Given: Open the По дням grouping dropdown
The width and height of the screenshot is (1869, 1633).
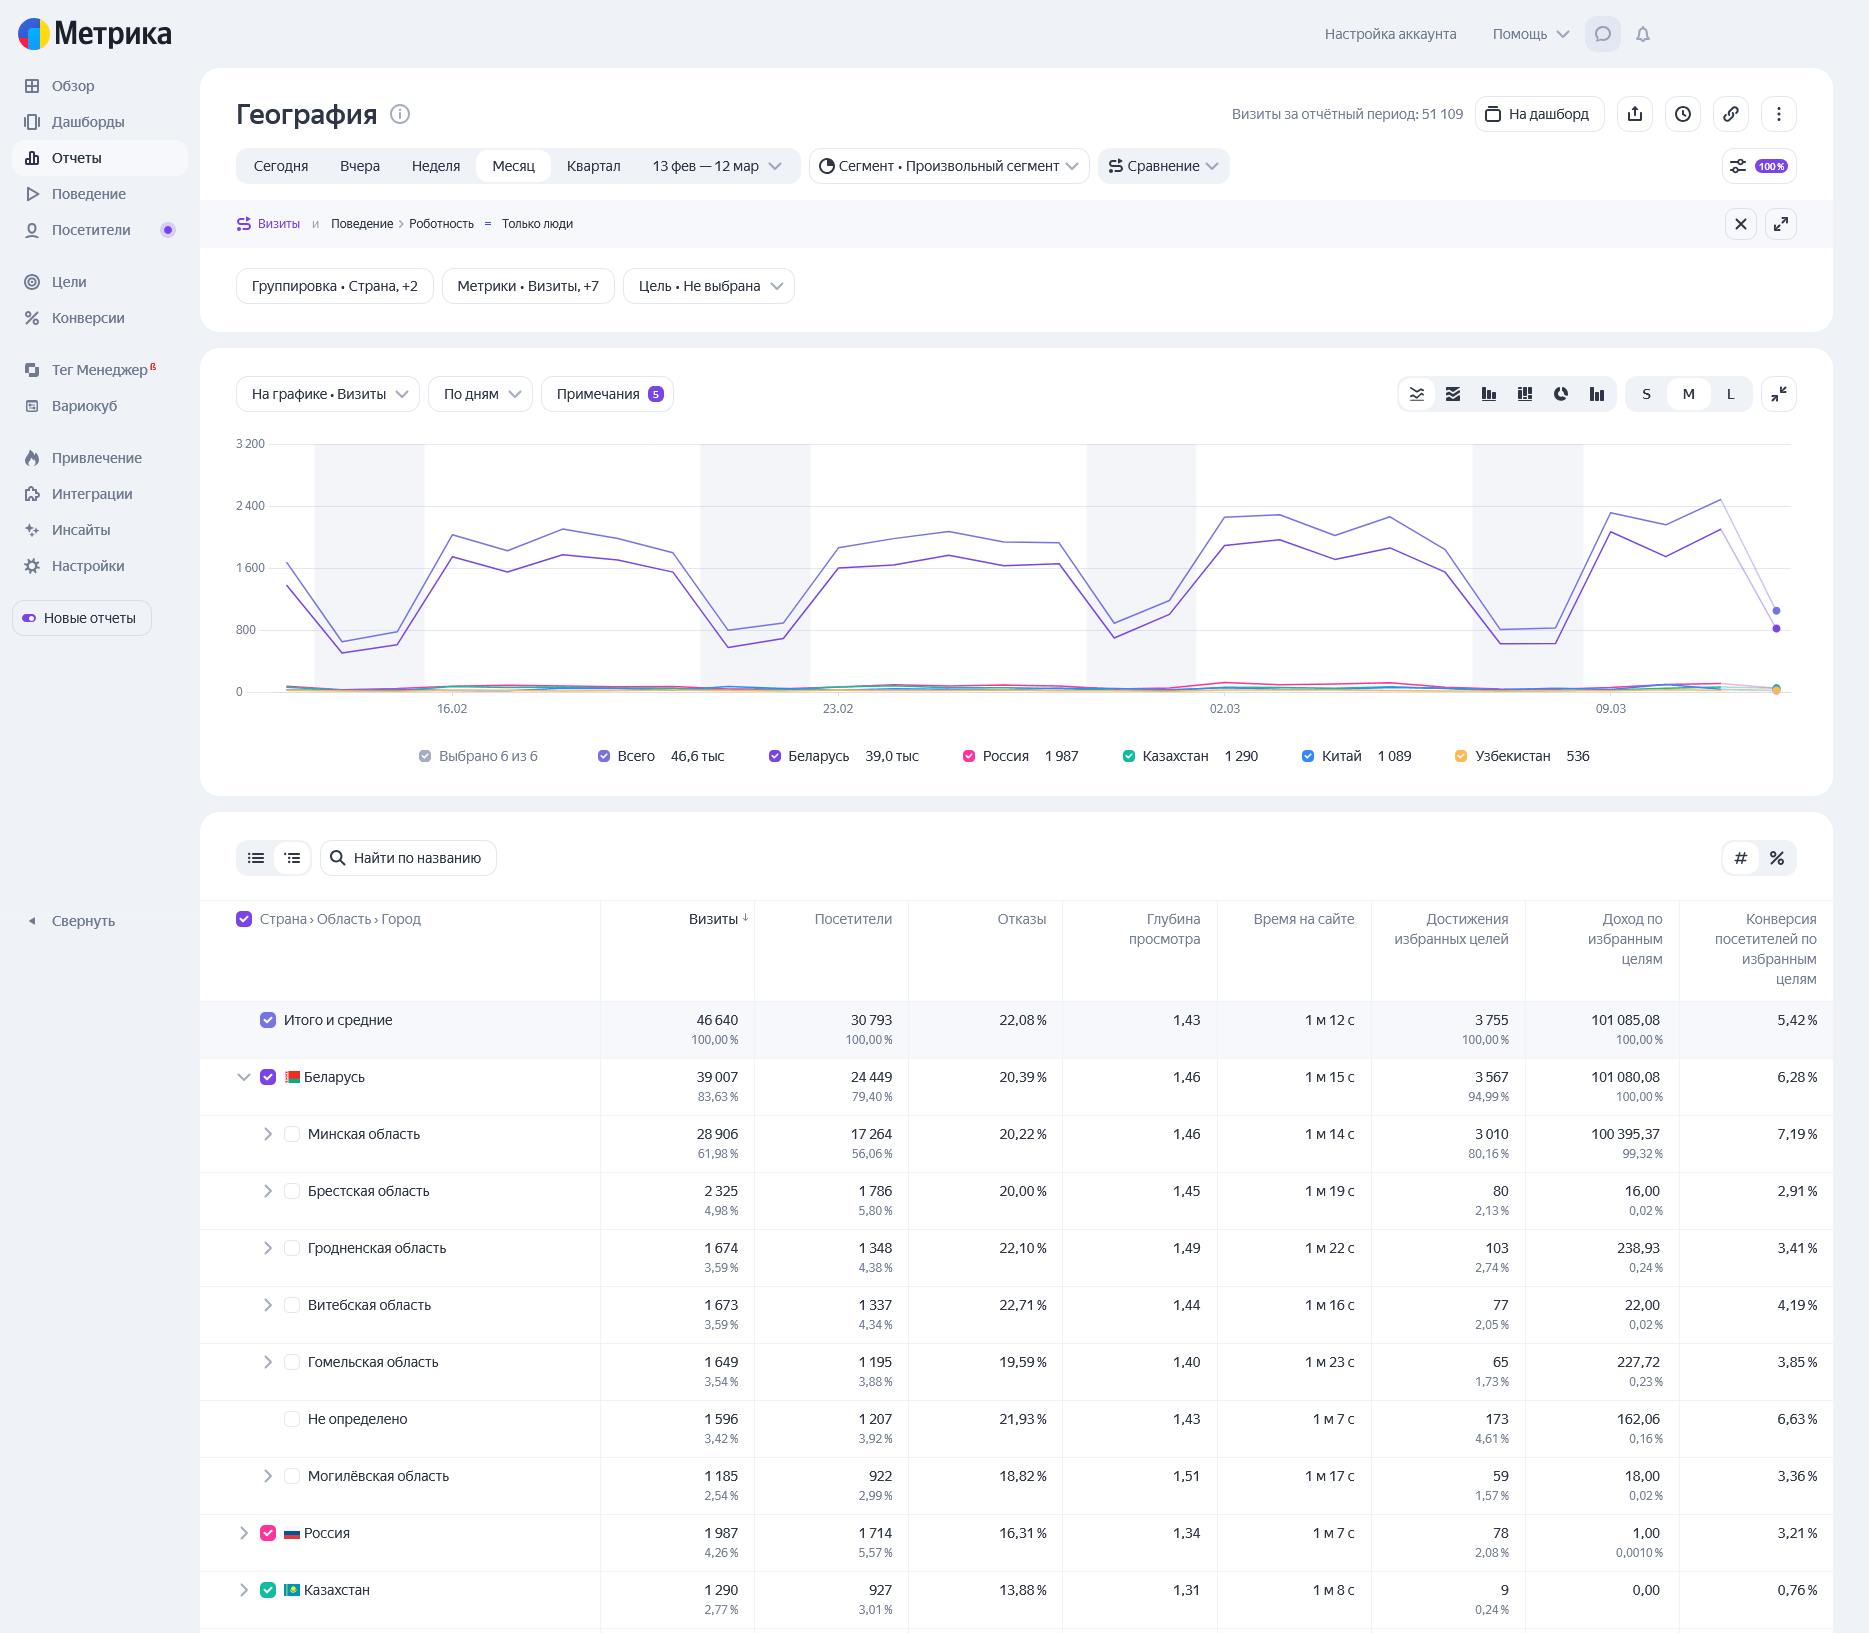Looking at the screenshot, I should (x=481, y=394).
